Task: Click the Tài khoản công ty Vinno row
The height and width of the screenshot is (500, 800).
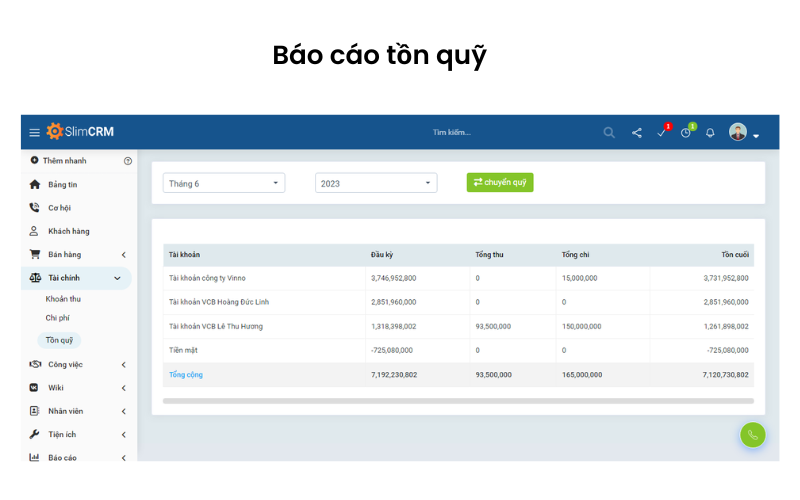Action: pyautogui.click(x=458, y=278)
